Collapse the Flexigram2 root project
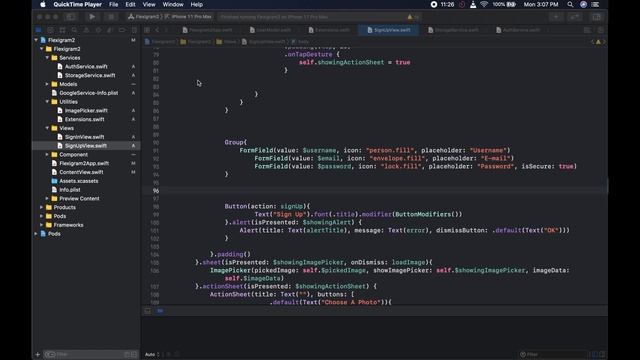Viewport: 640px width, 360px height. tap(36, 40)
